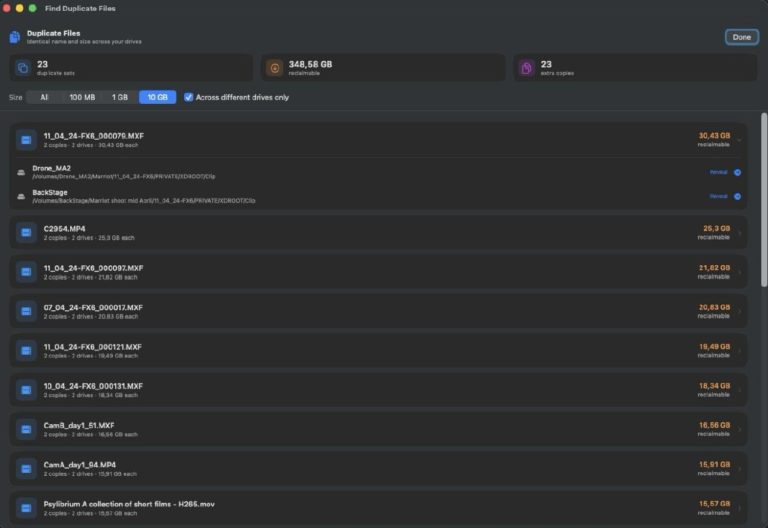Click the Psylibrium H265.mov file name

point(129,504)
